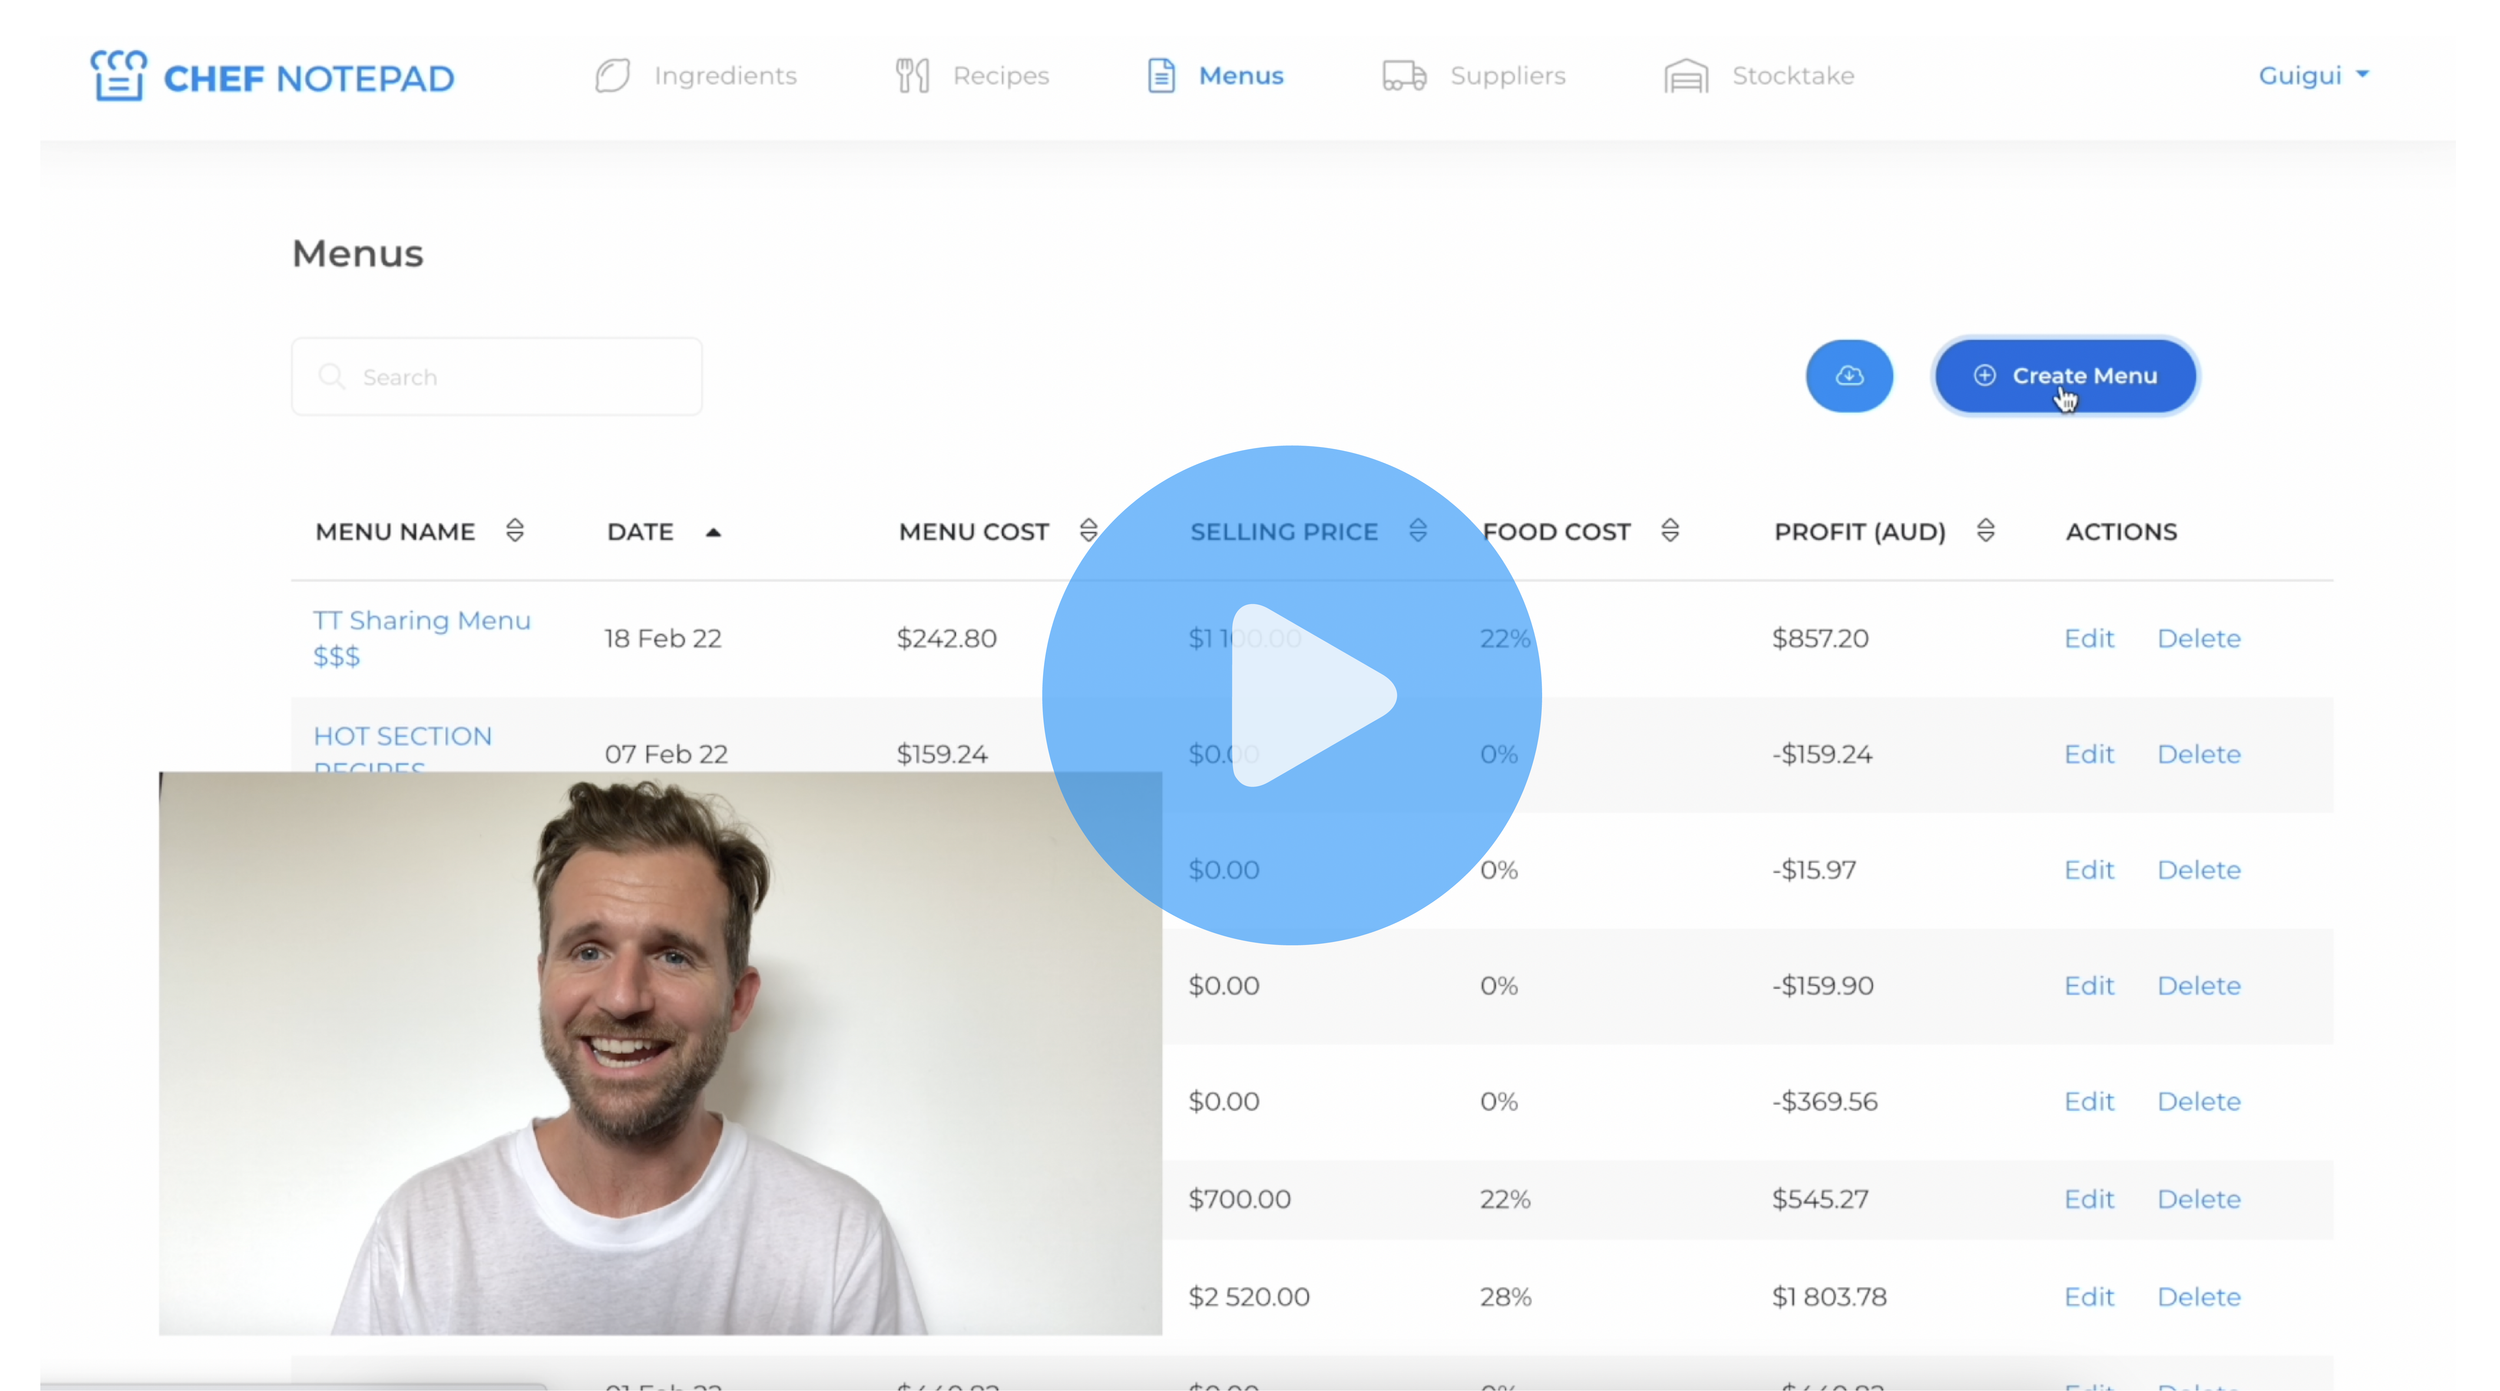
Task: Sort by Profit (AUD) arrows
Action: click(x=1986, y=531)
